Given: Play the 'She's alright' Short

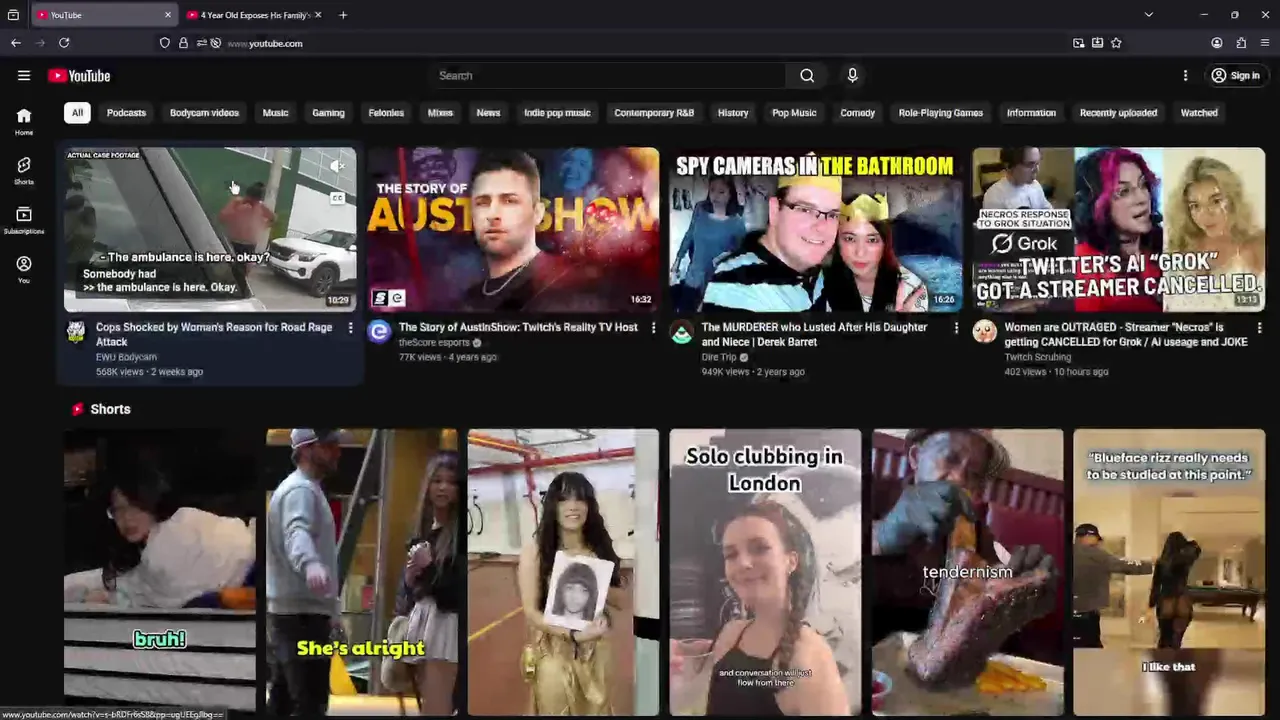Looking at the screenshot, I should 362,572.
